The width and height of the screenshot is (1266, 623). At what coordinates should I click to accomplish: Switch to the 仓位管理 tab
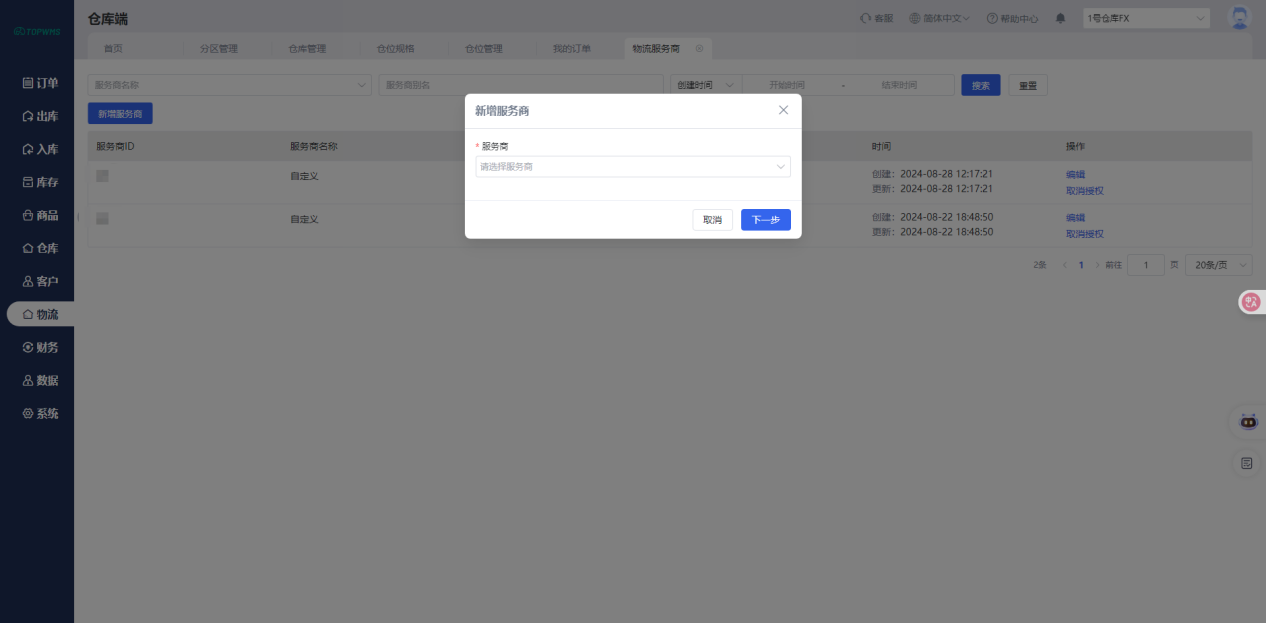click(484, 48)
